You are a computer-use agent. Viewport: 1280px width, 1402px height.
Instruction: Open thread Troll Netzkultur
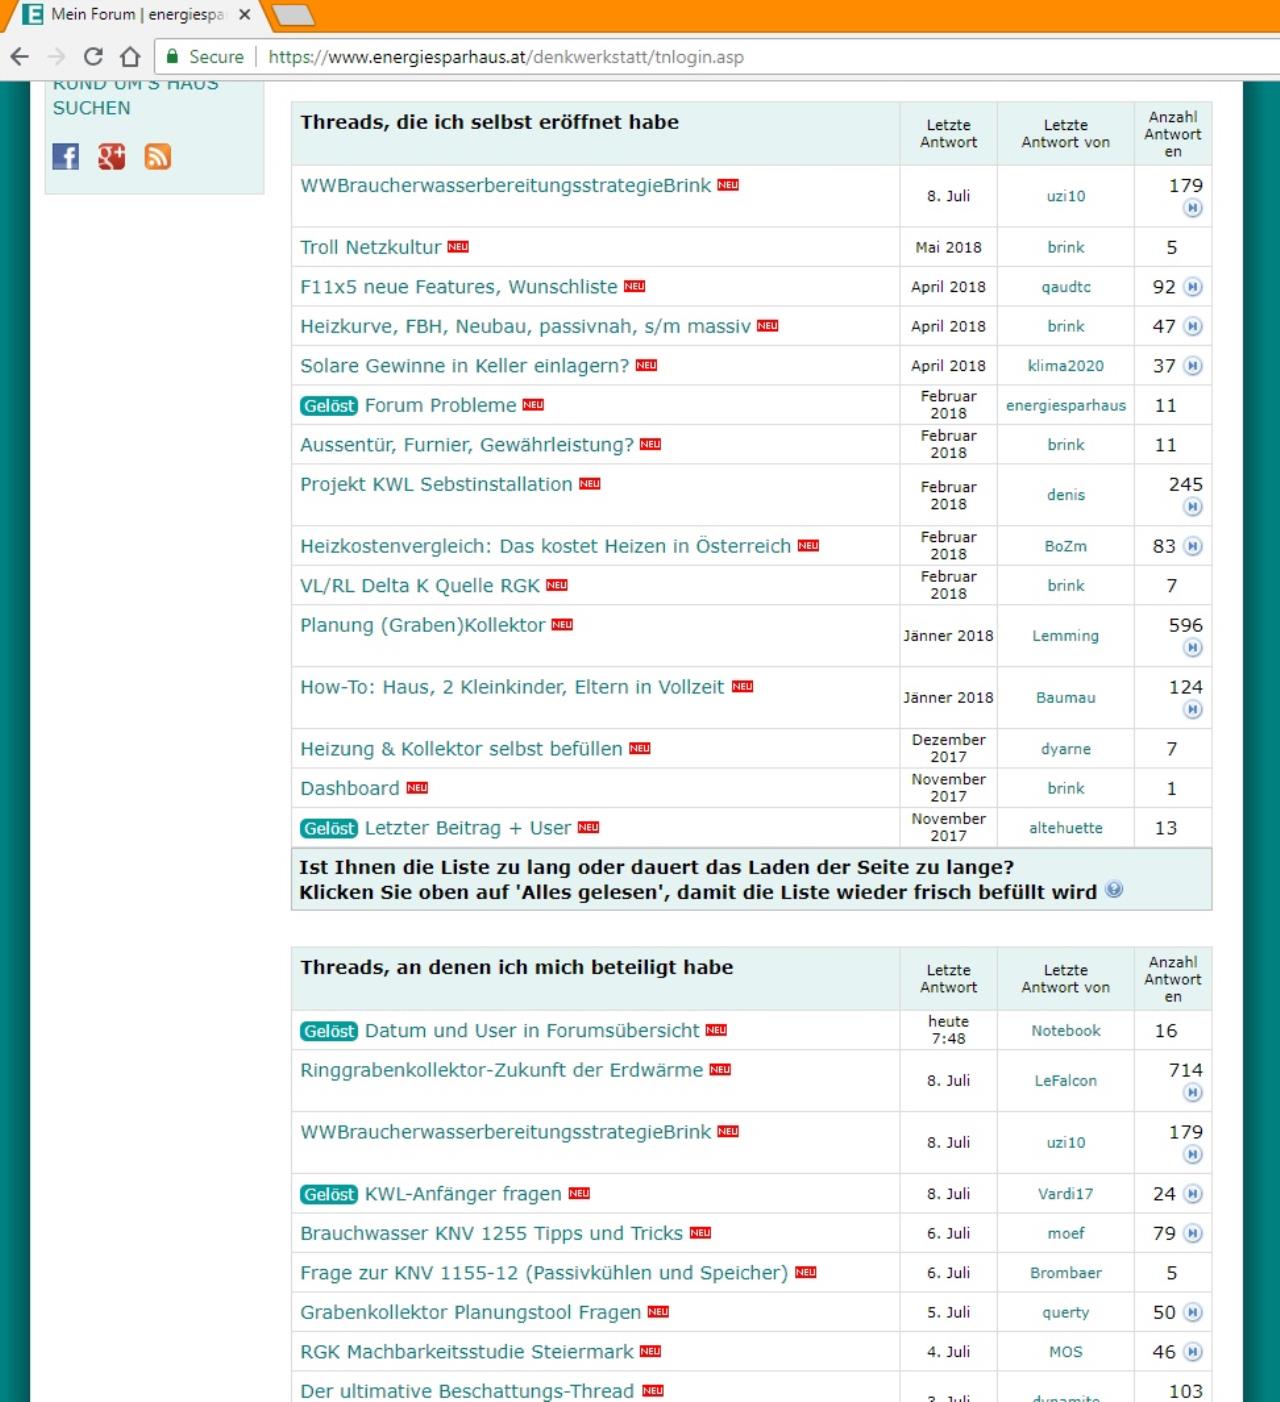point(371,247)
